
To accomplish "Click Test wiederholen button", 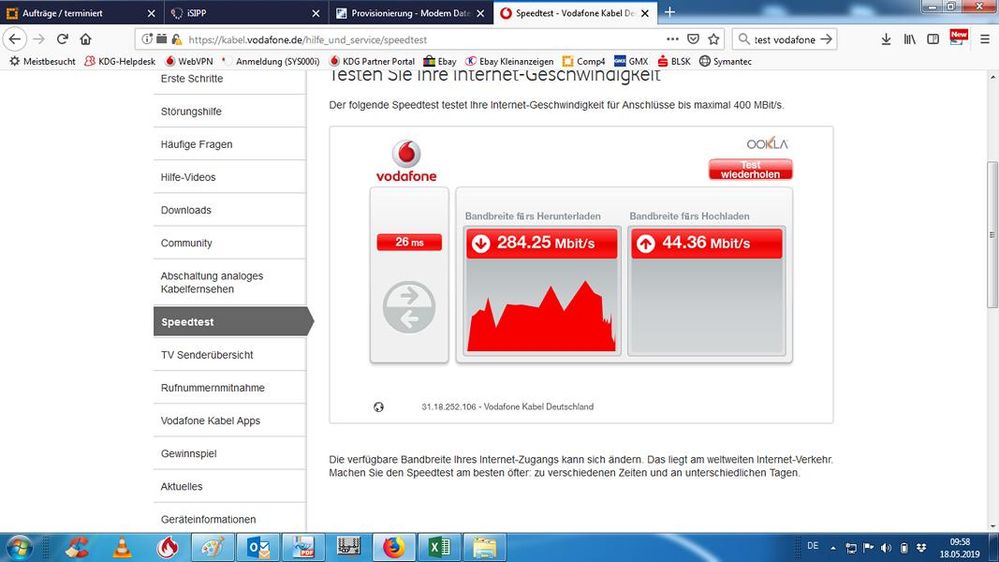I will (751, 169).
